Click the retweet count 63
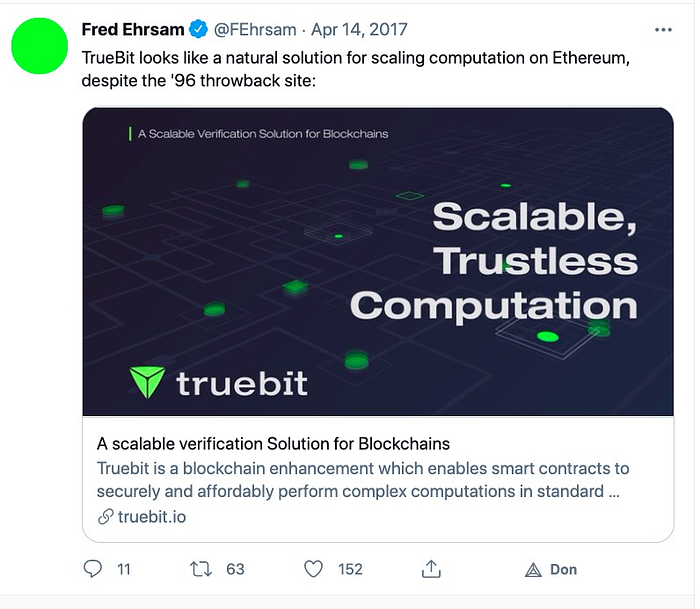Screen dimensions: 700x609 pyautogui.click(x=235, y=569)
